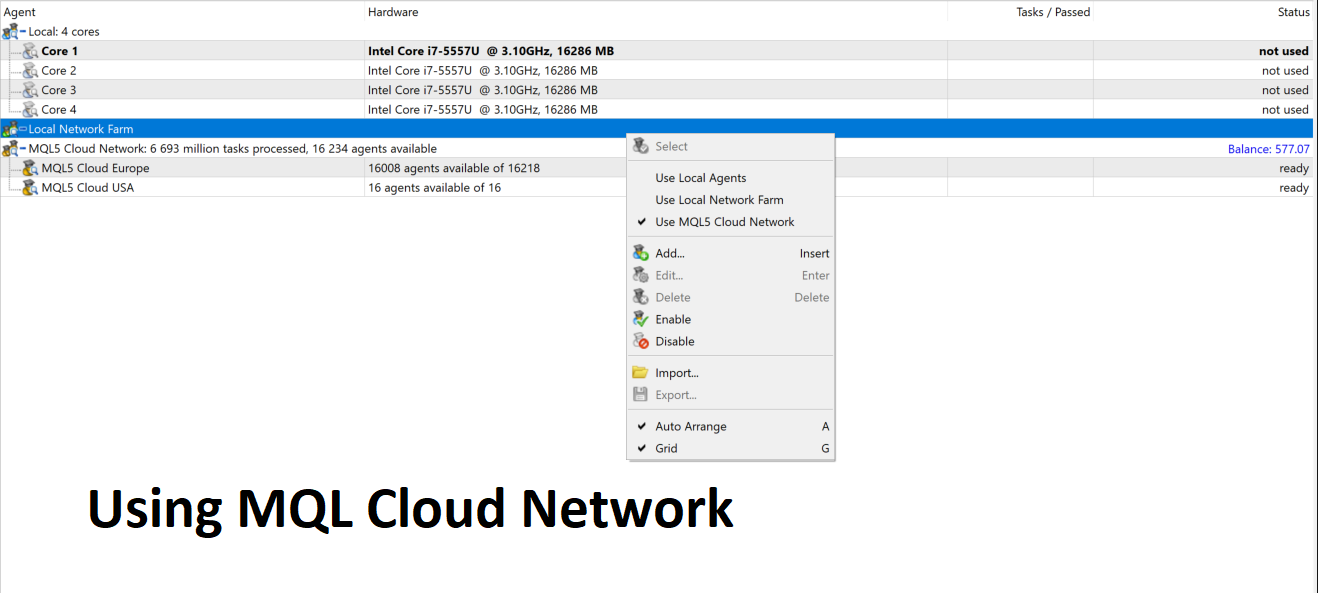1318x593 pixels.
Task: Click the MQL5 Cloud Europe agent icon
Action: (x=30, y=168)
